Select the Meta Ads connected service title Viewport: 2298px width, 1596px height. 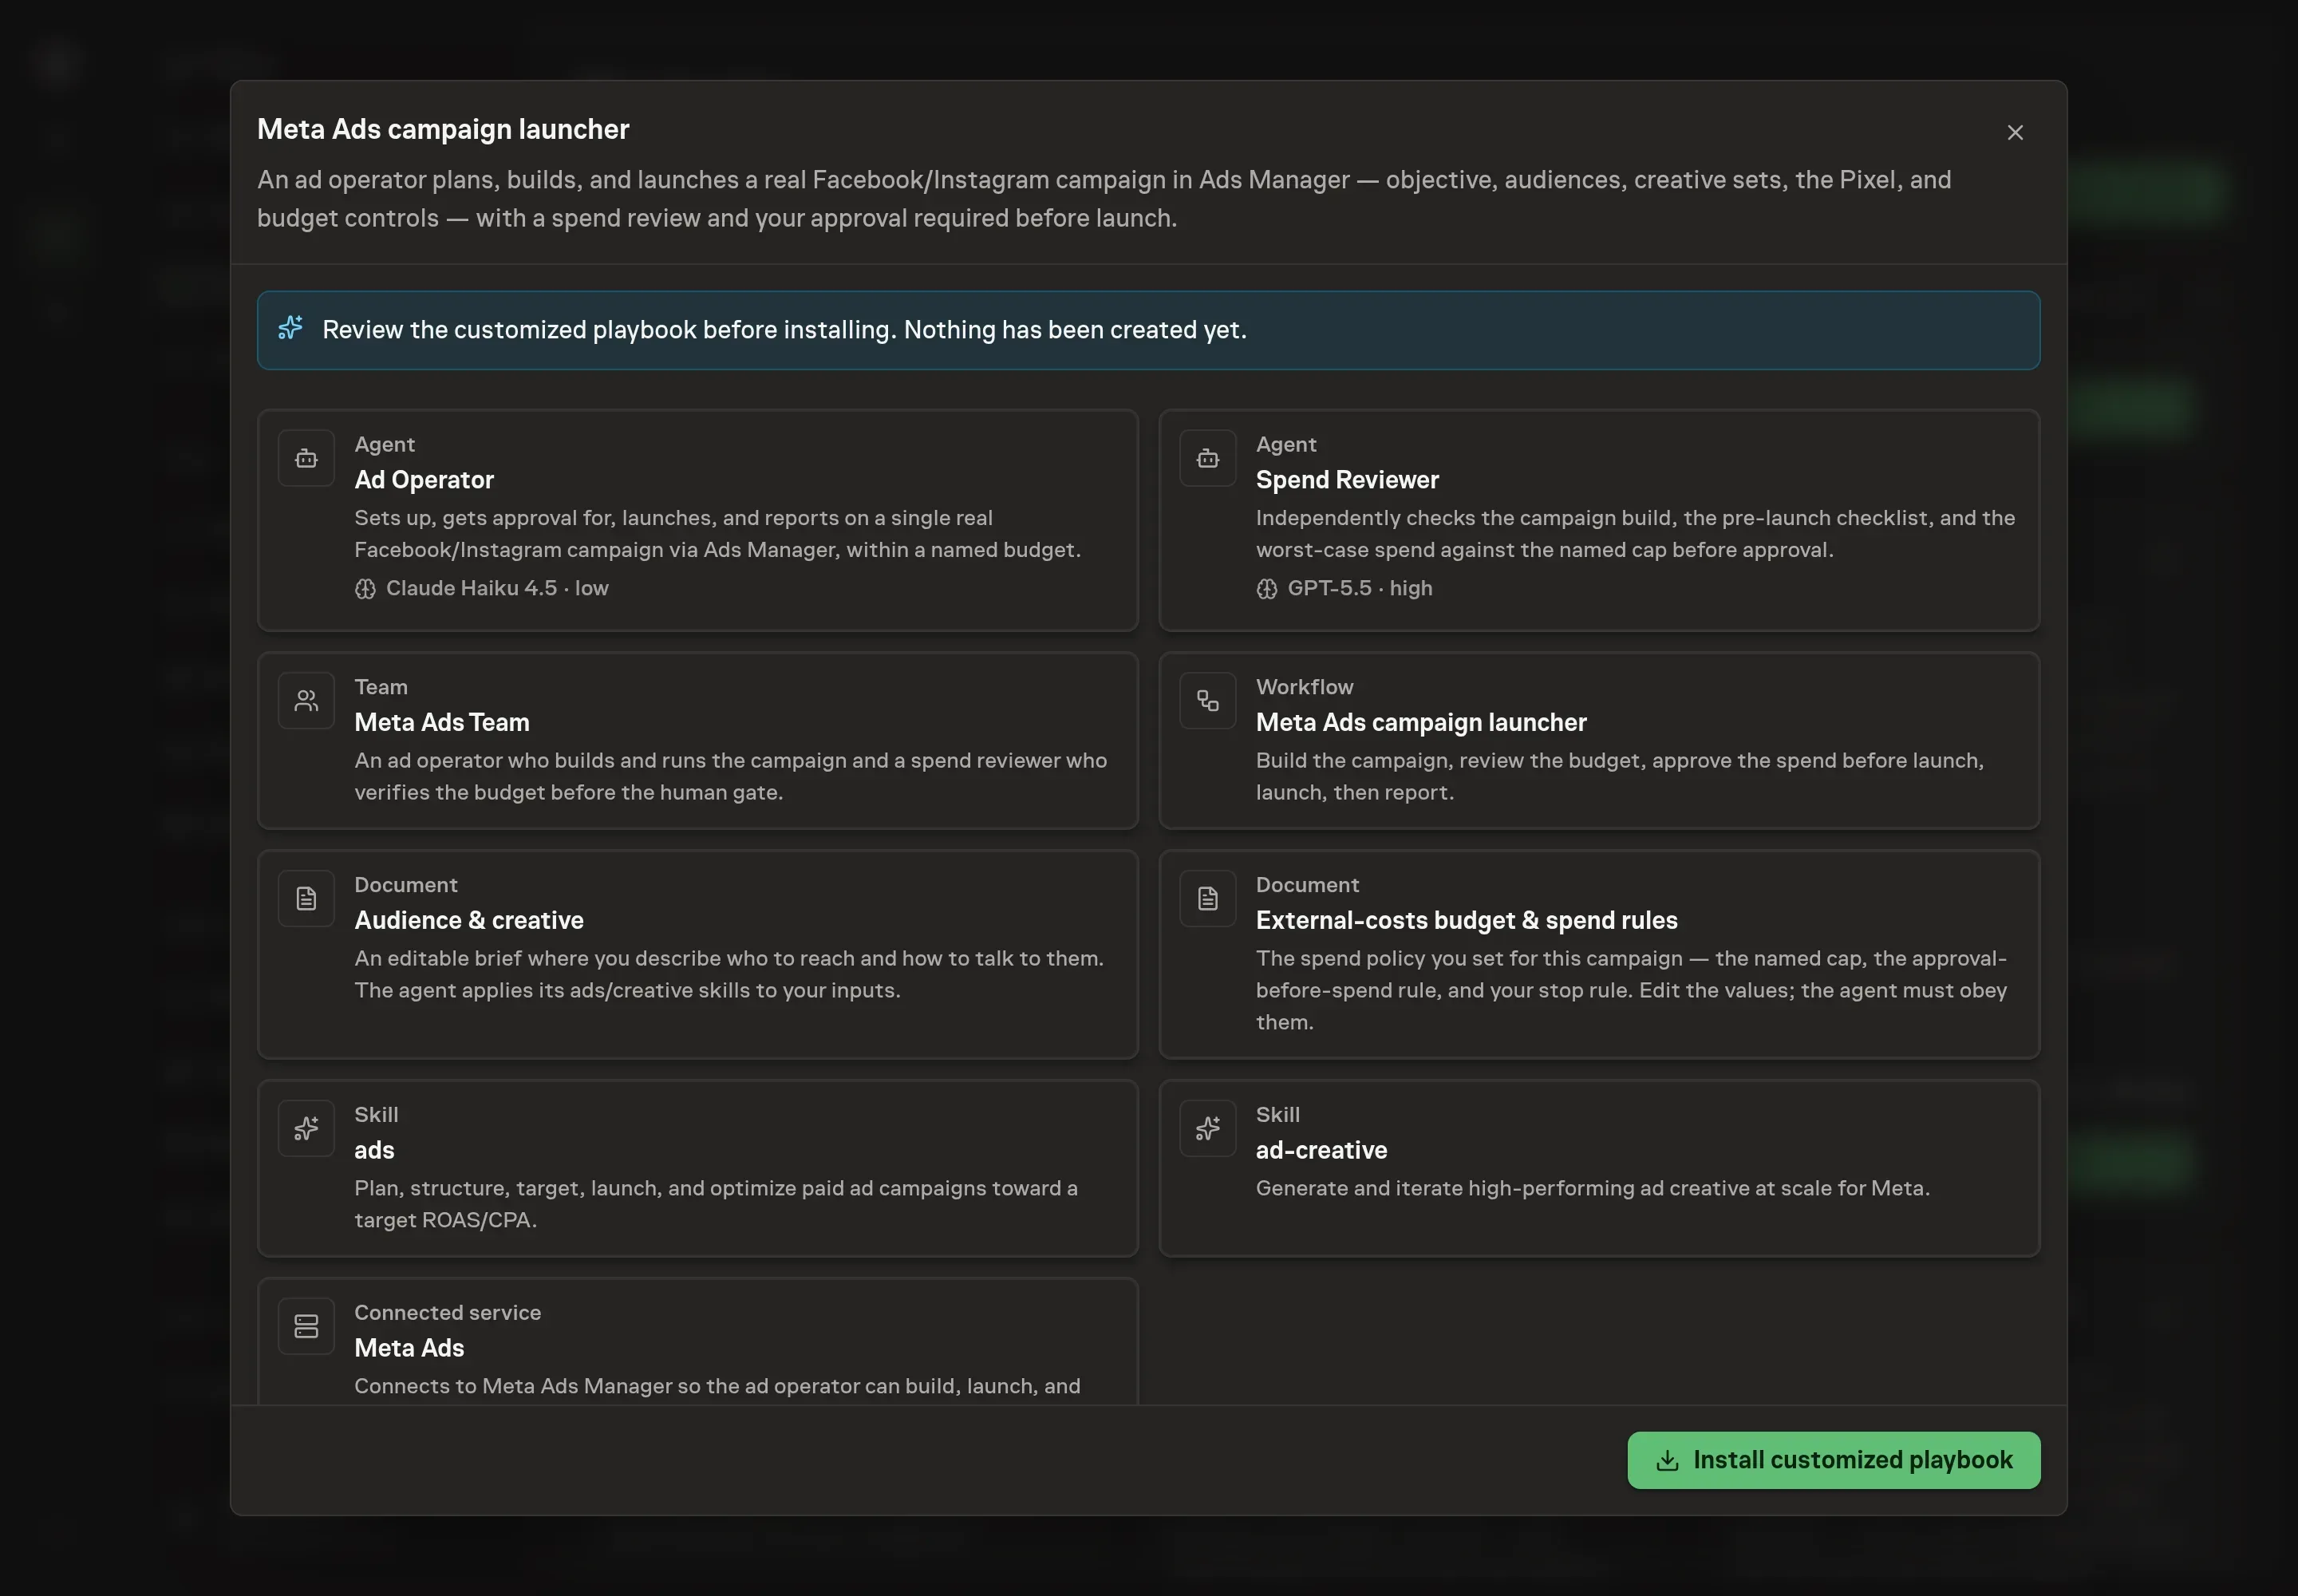pyautogui.click(x=409, y=1348)
